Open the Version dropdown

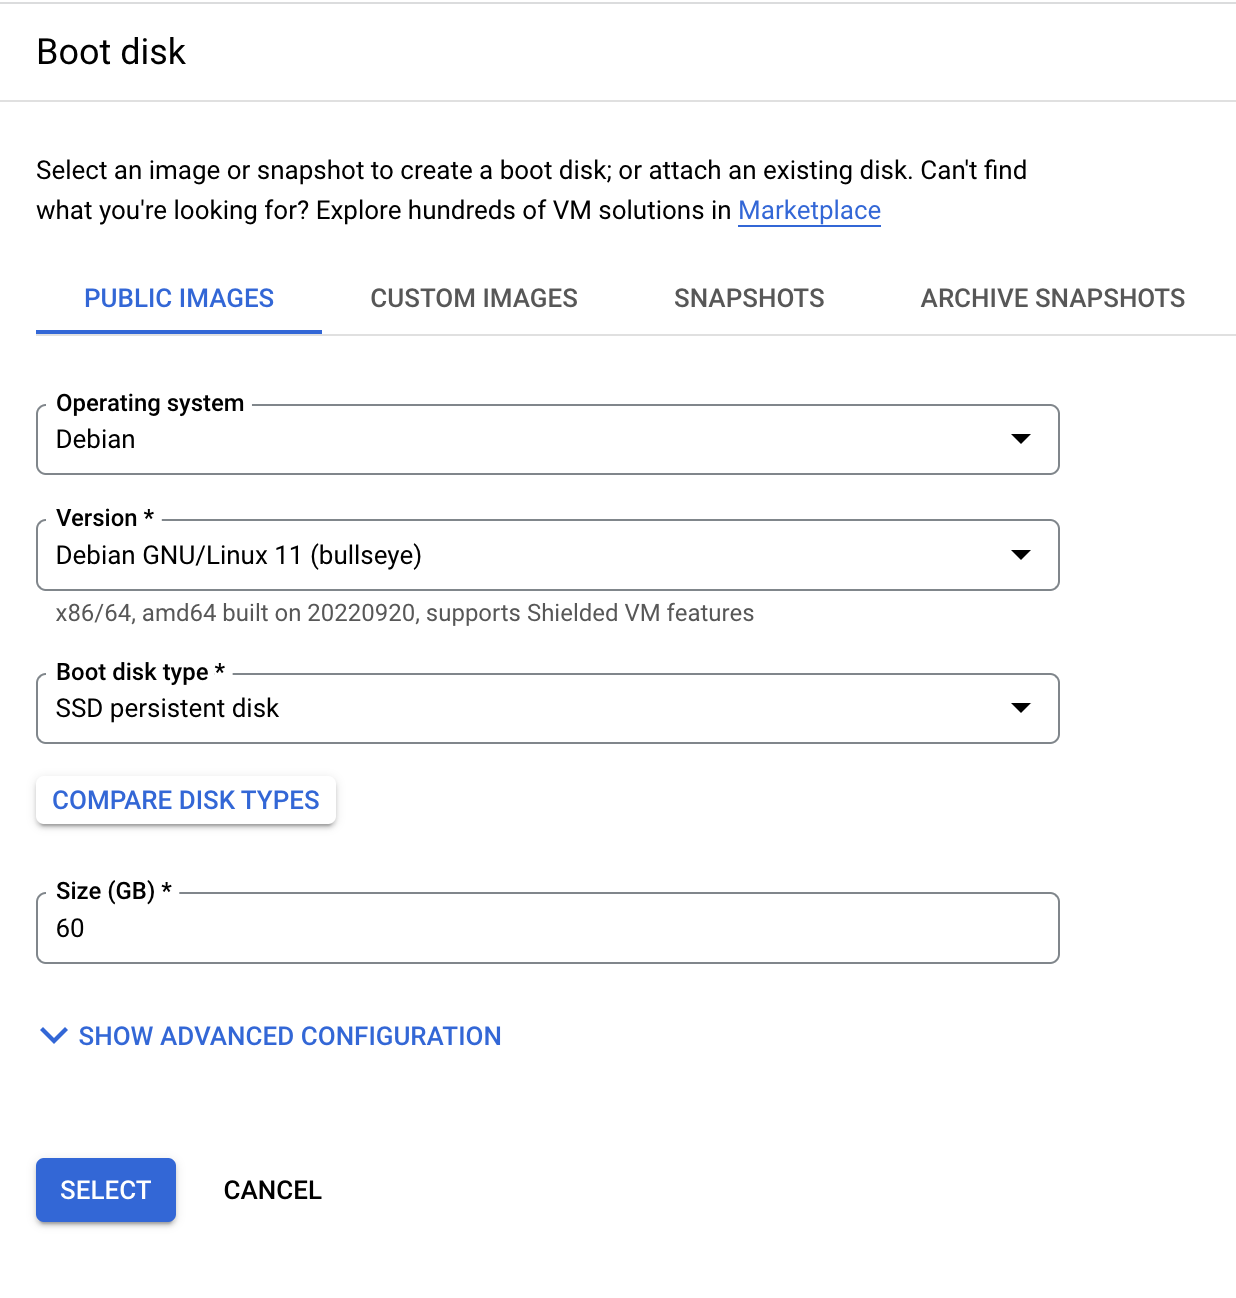click(547, 555)
